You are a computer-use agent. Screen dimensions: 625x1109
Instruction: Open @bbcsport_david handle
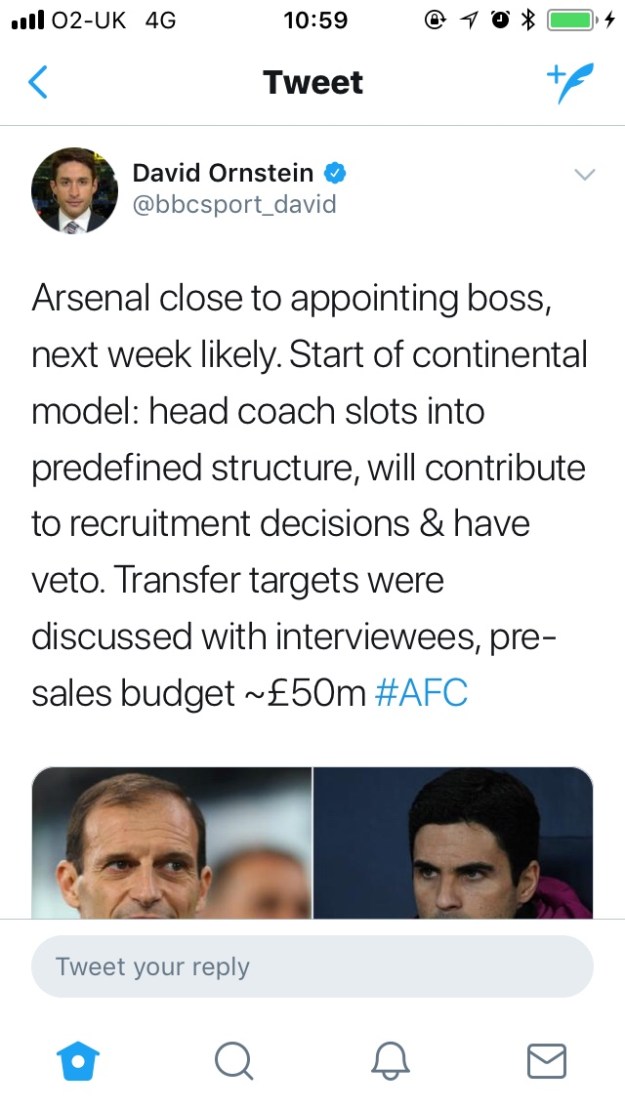tap(234, 205)
